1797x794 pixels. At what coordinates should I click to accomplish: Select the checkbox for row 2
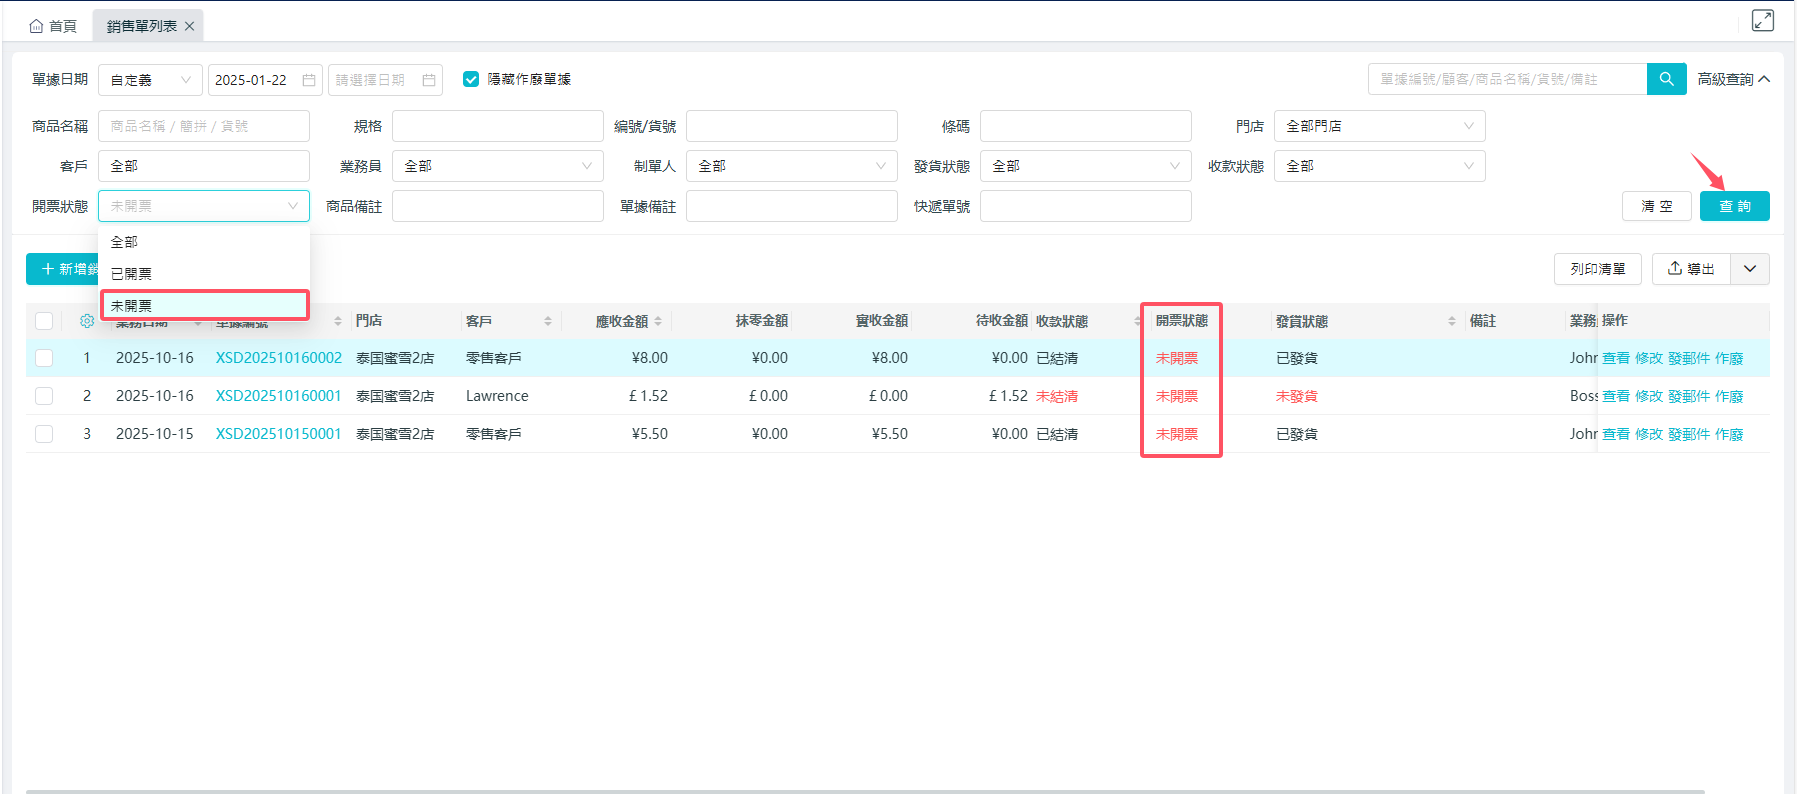(44, 396)
